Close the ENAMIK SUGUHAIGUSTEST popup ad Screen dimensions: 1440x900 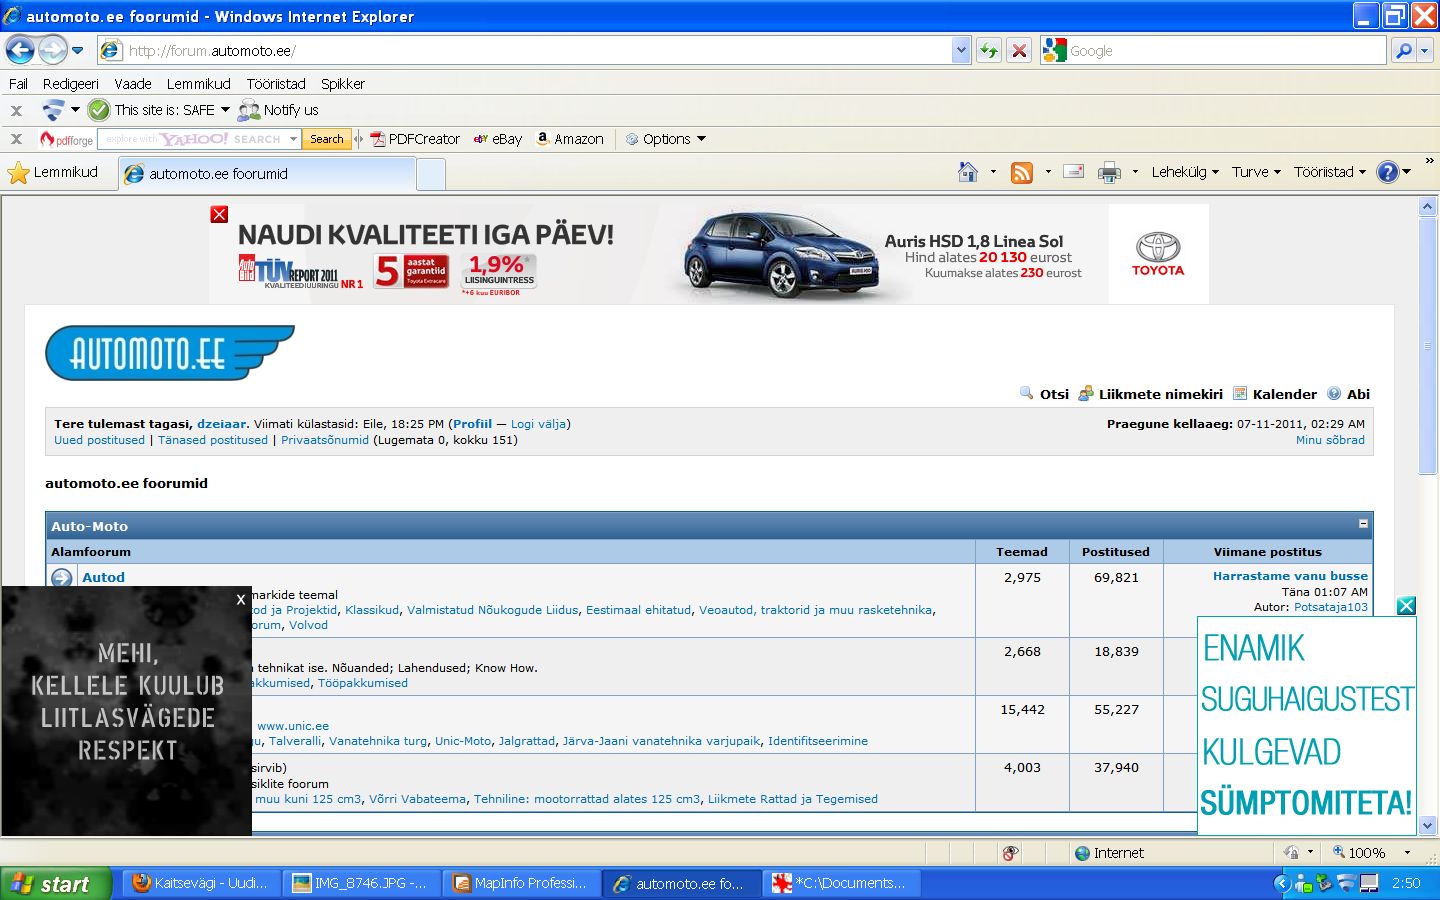1406,606
